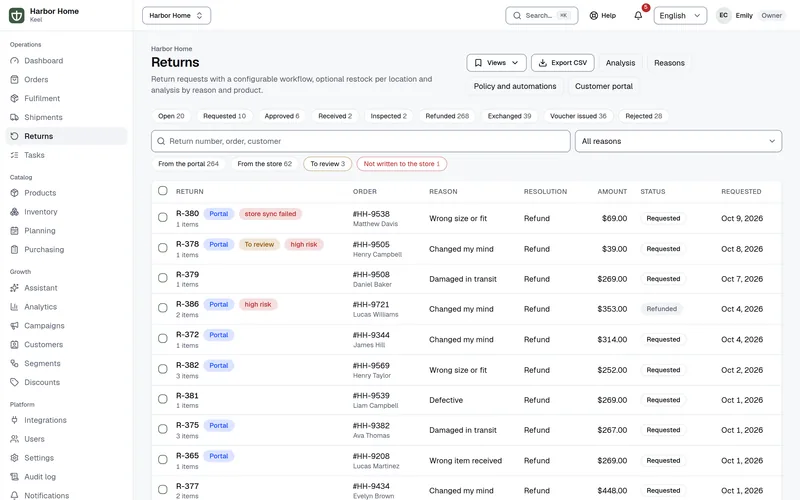Screen dimensions: 800x500
Task: Open the Segments icon
Action: 14,363
